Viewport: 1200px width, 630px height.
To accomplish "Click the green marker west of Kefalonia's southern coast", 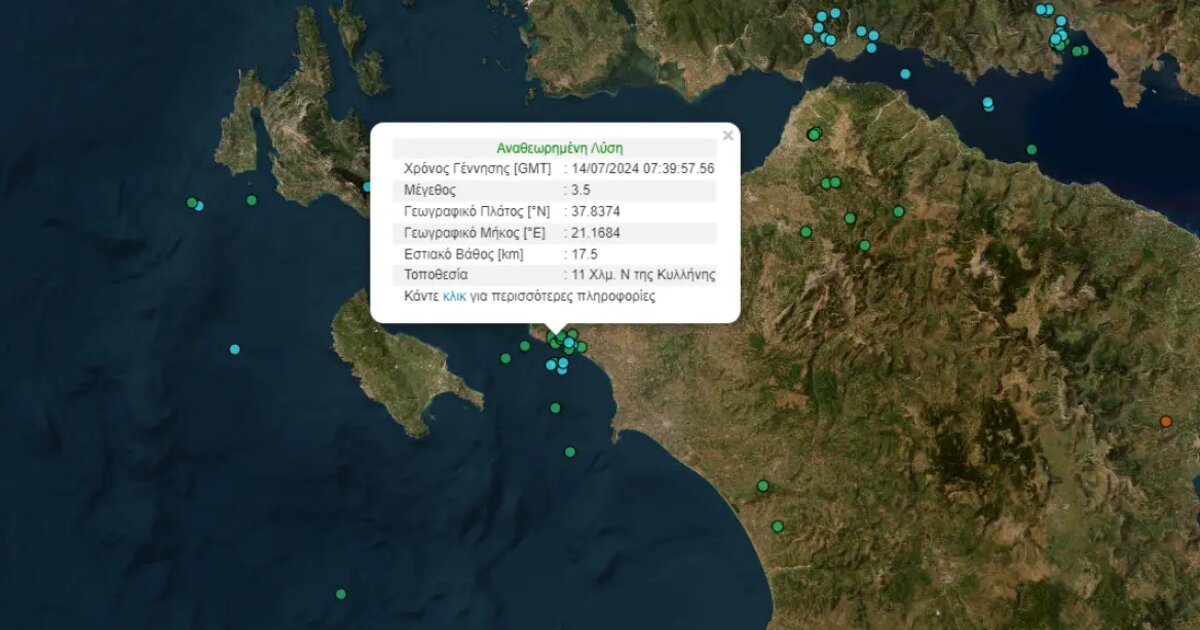I will coord(252,200).
